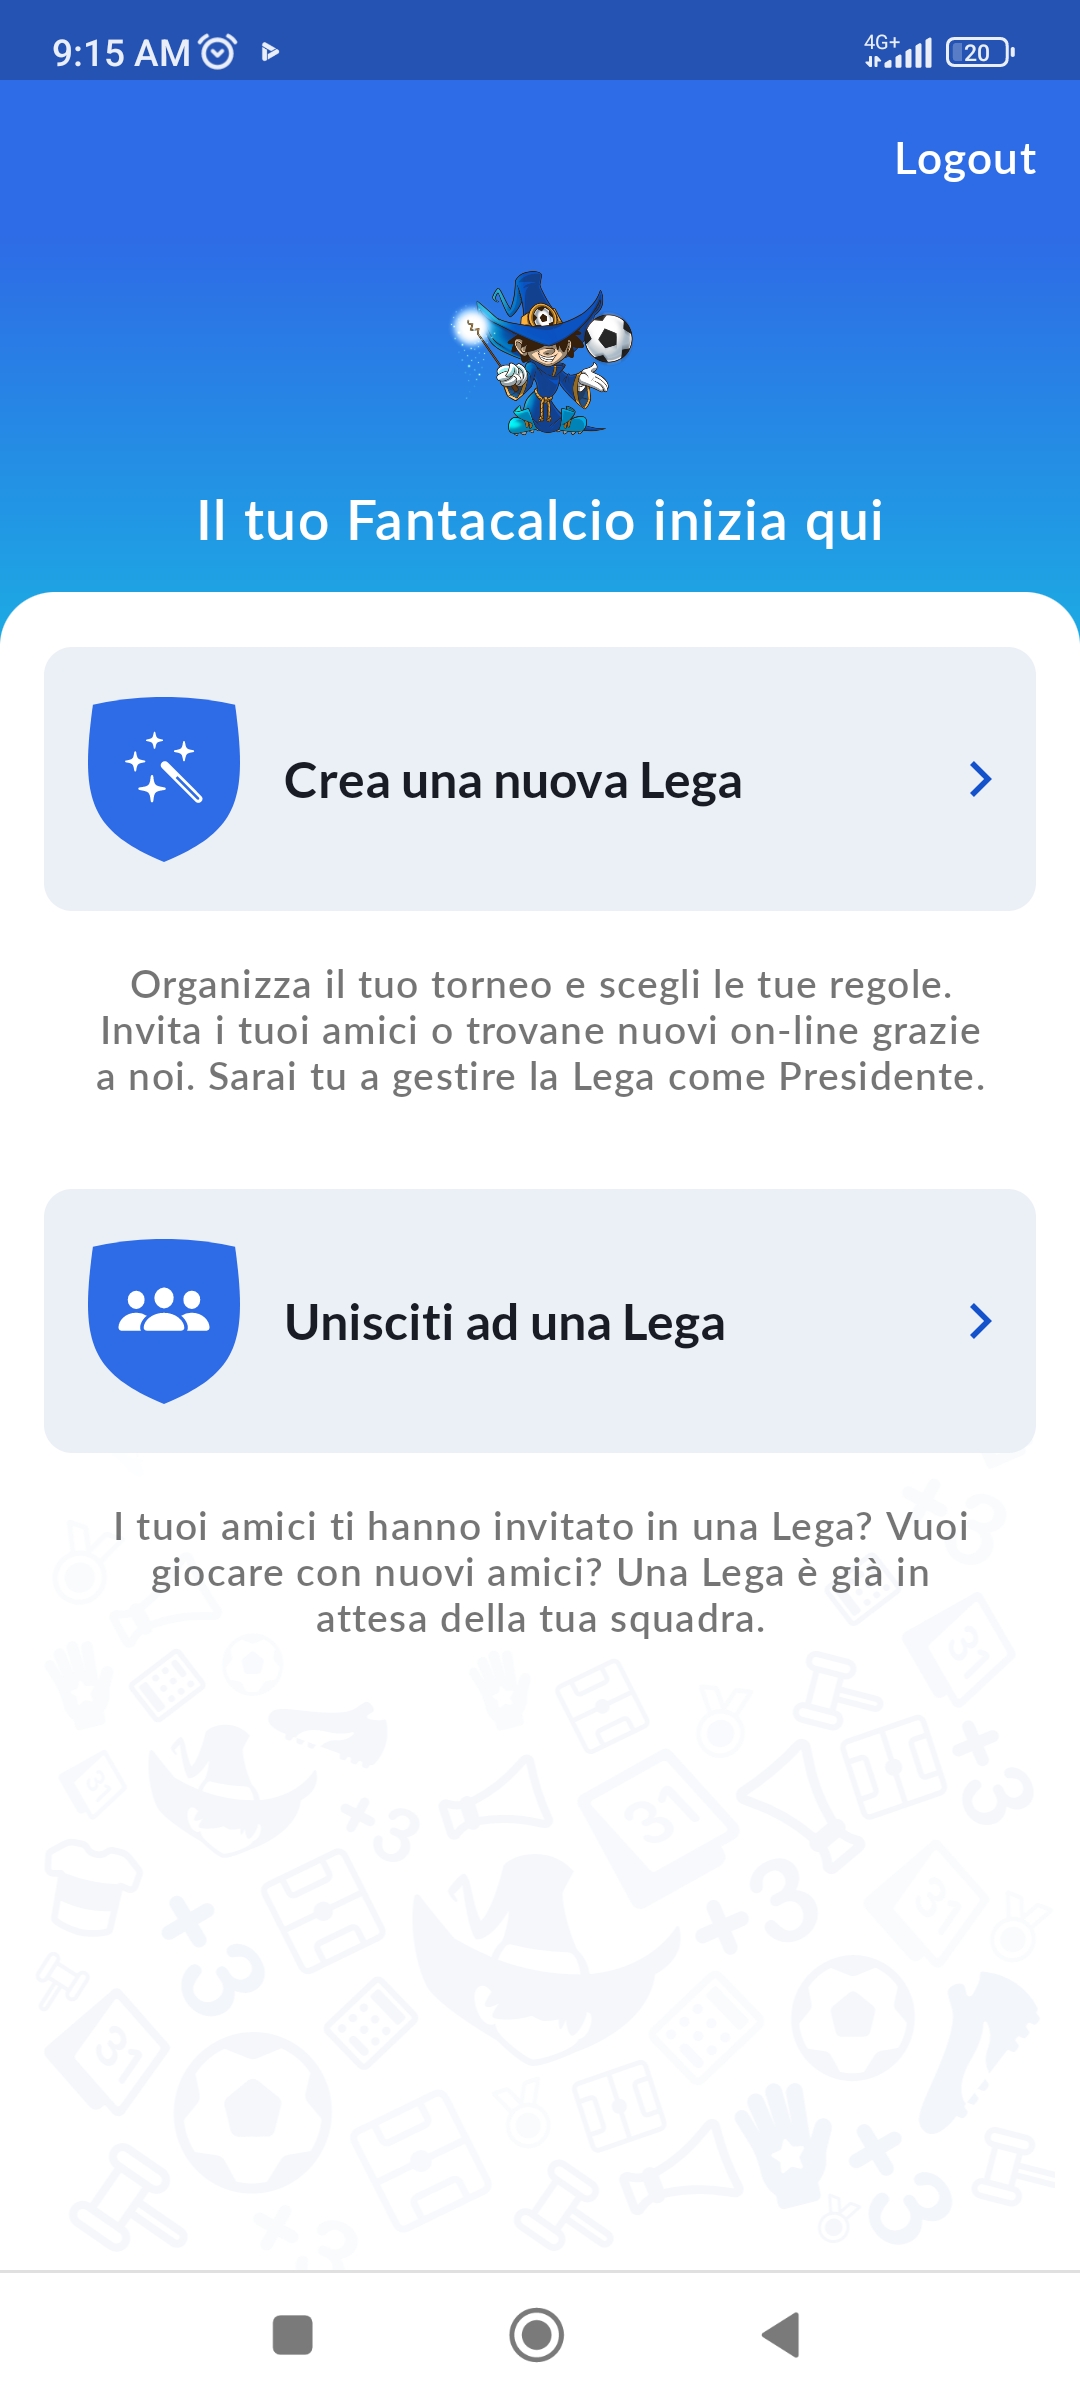Tap the wizard mascot logo
This screenshot has height=2400, width=1080.
click(x=541, y=353)
